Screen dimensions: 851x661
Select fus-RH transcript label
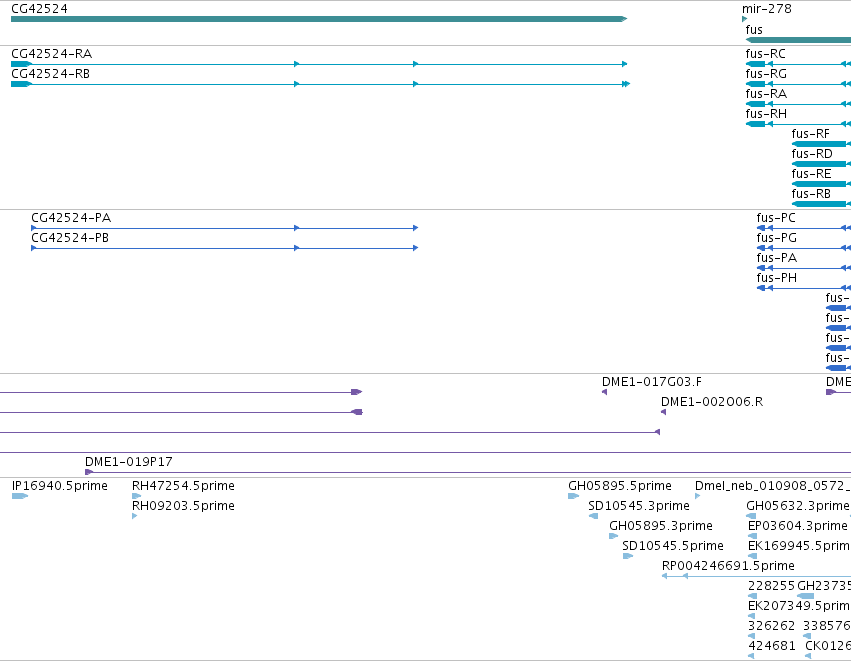[x=766, y=114]
